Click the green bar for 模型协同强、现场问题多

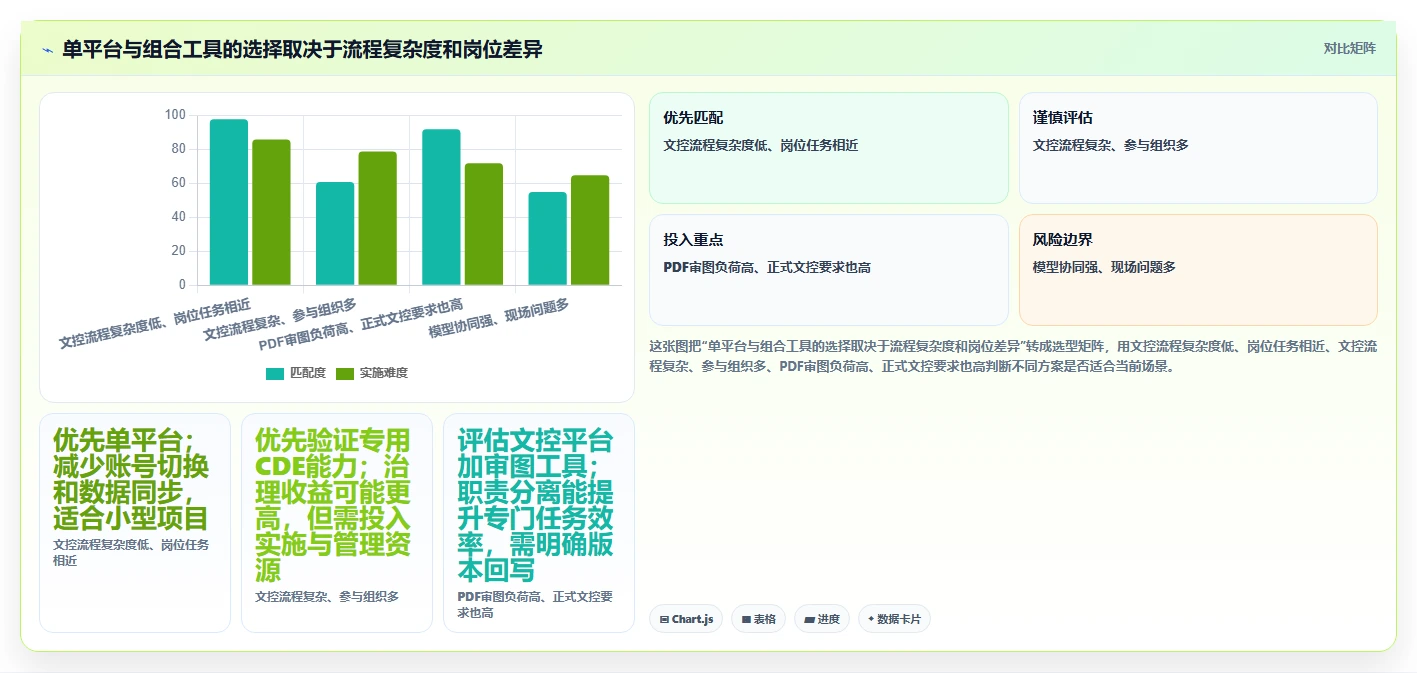[590, 230]
